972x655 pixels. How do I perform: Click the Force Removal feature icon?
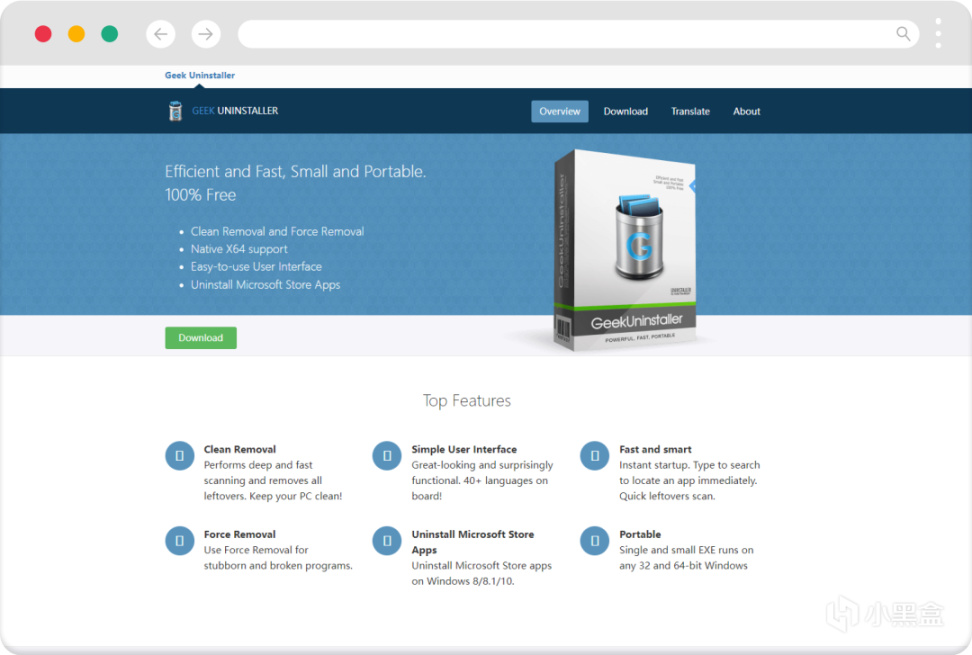[180, 541]
